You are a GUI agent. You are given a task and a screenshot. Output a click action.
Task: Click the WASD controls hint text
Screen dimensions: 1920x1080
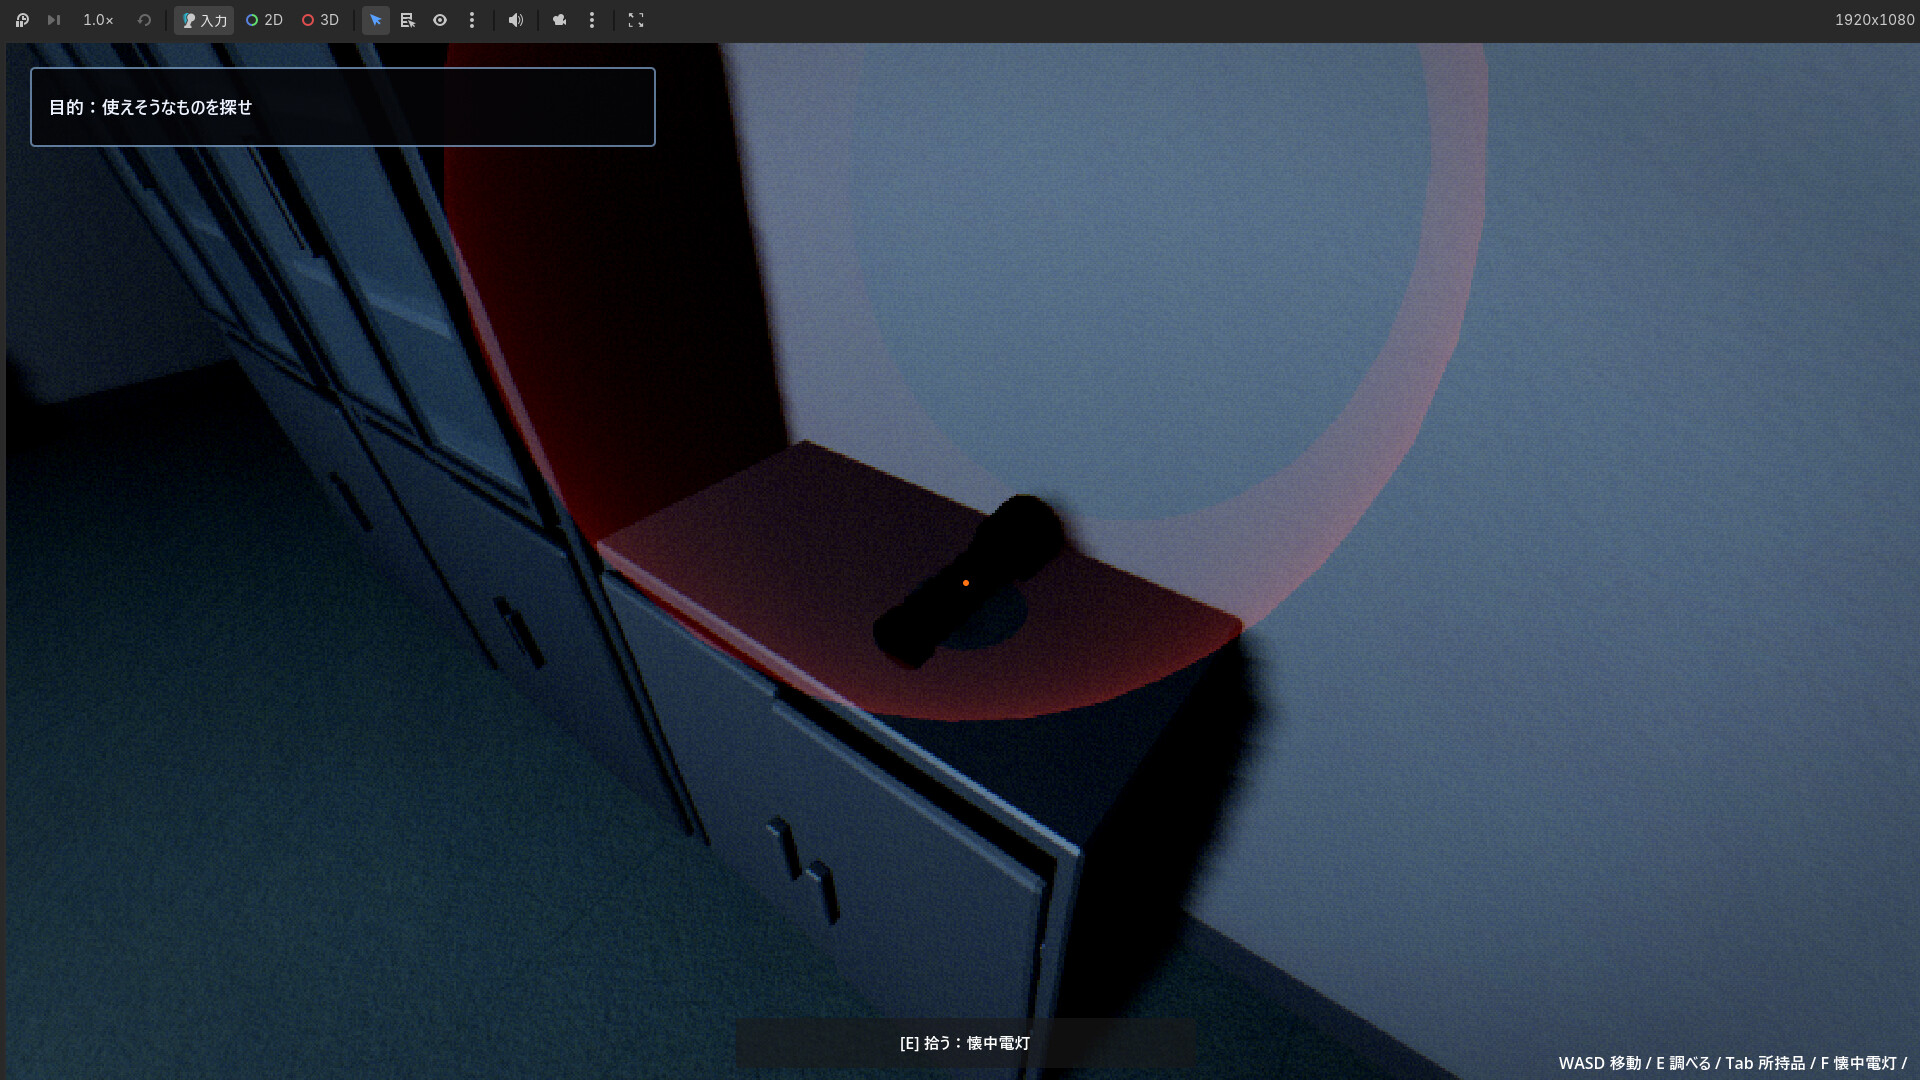pos(1732,1063)
